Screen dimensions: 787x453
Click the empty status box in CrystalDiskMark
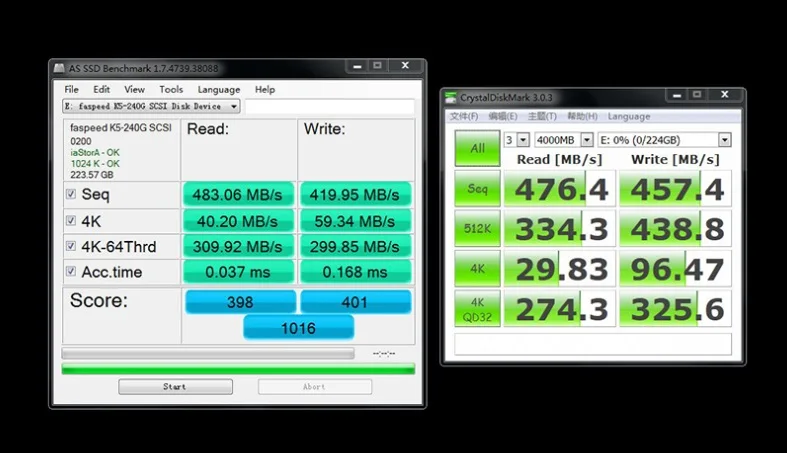coord(593,345)
